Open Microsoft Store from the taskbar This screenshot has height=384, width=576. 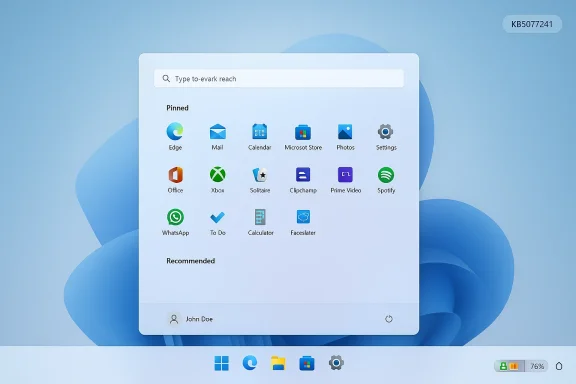click(x=307, y=363)
